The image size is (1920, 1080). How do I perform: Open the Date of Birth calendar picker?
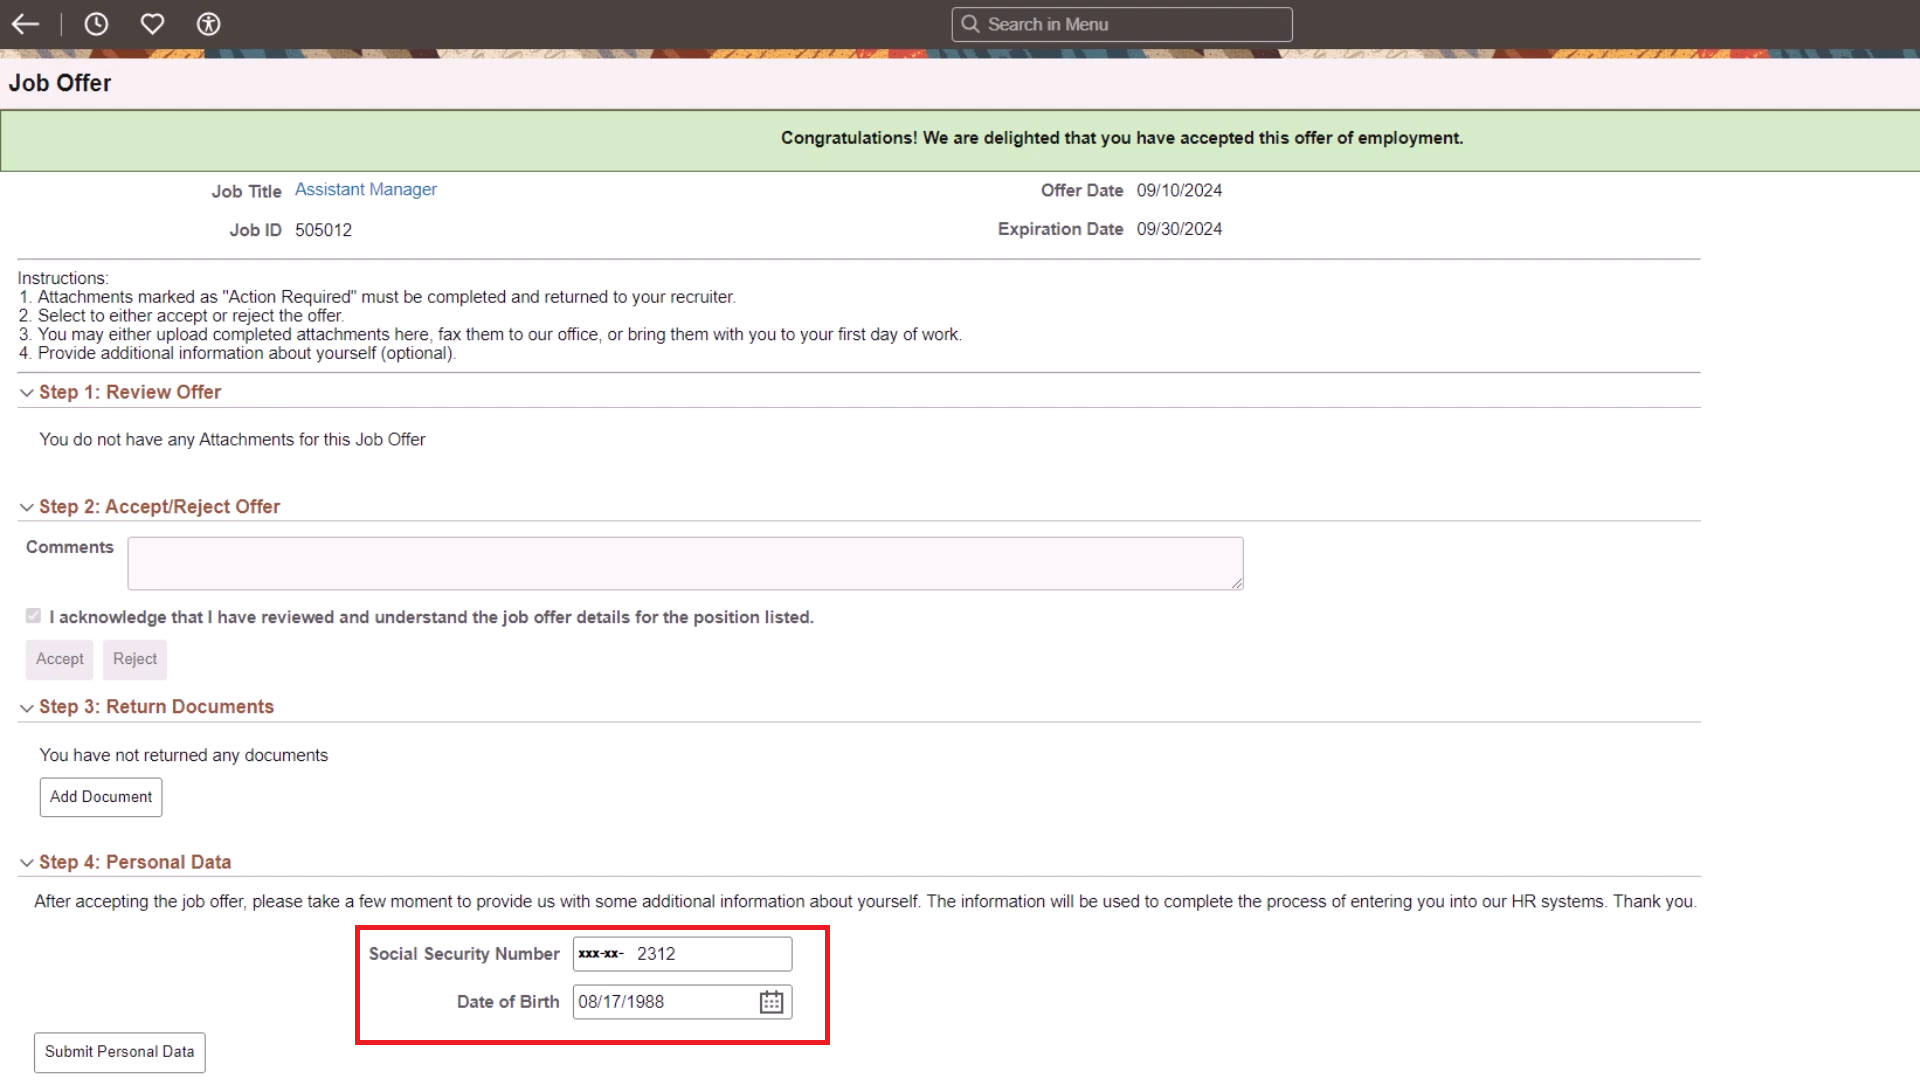tap(769, 1001)
